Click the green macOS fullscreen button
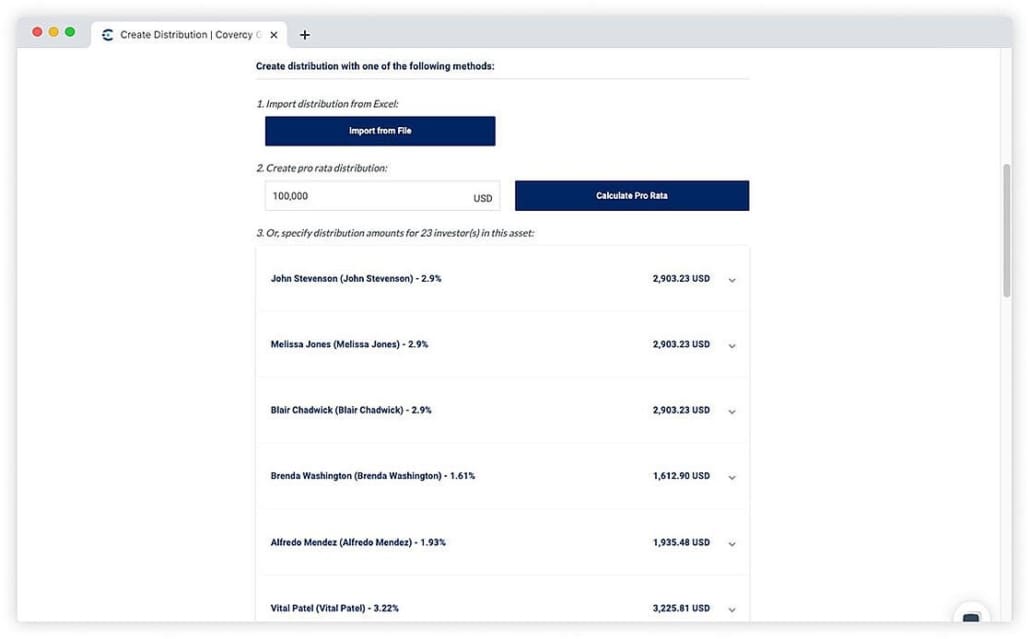 70,32
